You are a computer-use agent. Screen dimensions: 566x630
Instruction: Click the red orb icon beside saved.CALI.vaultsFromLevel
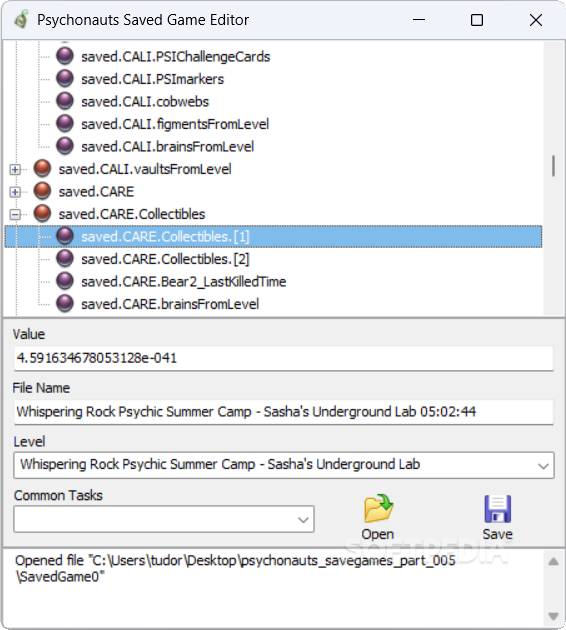[x=42, y=169]
